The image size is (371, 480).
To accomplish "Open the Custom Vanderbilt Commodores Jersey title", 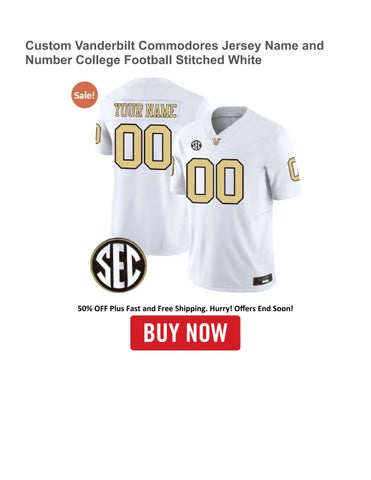I will coord(175,53).
